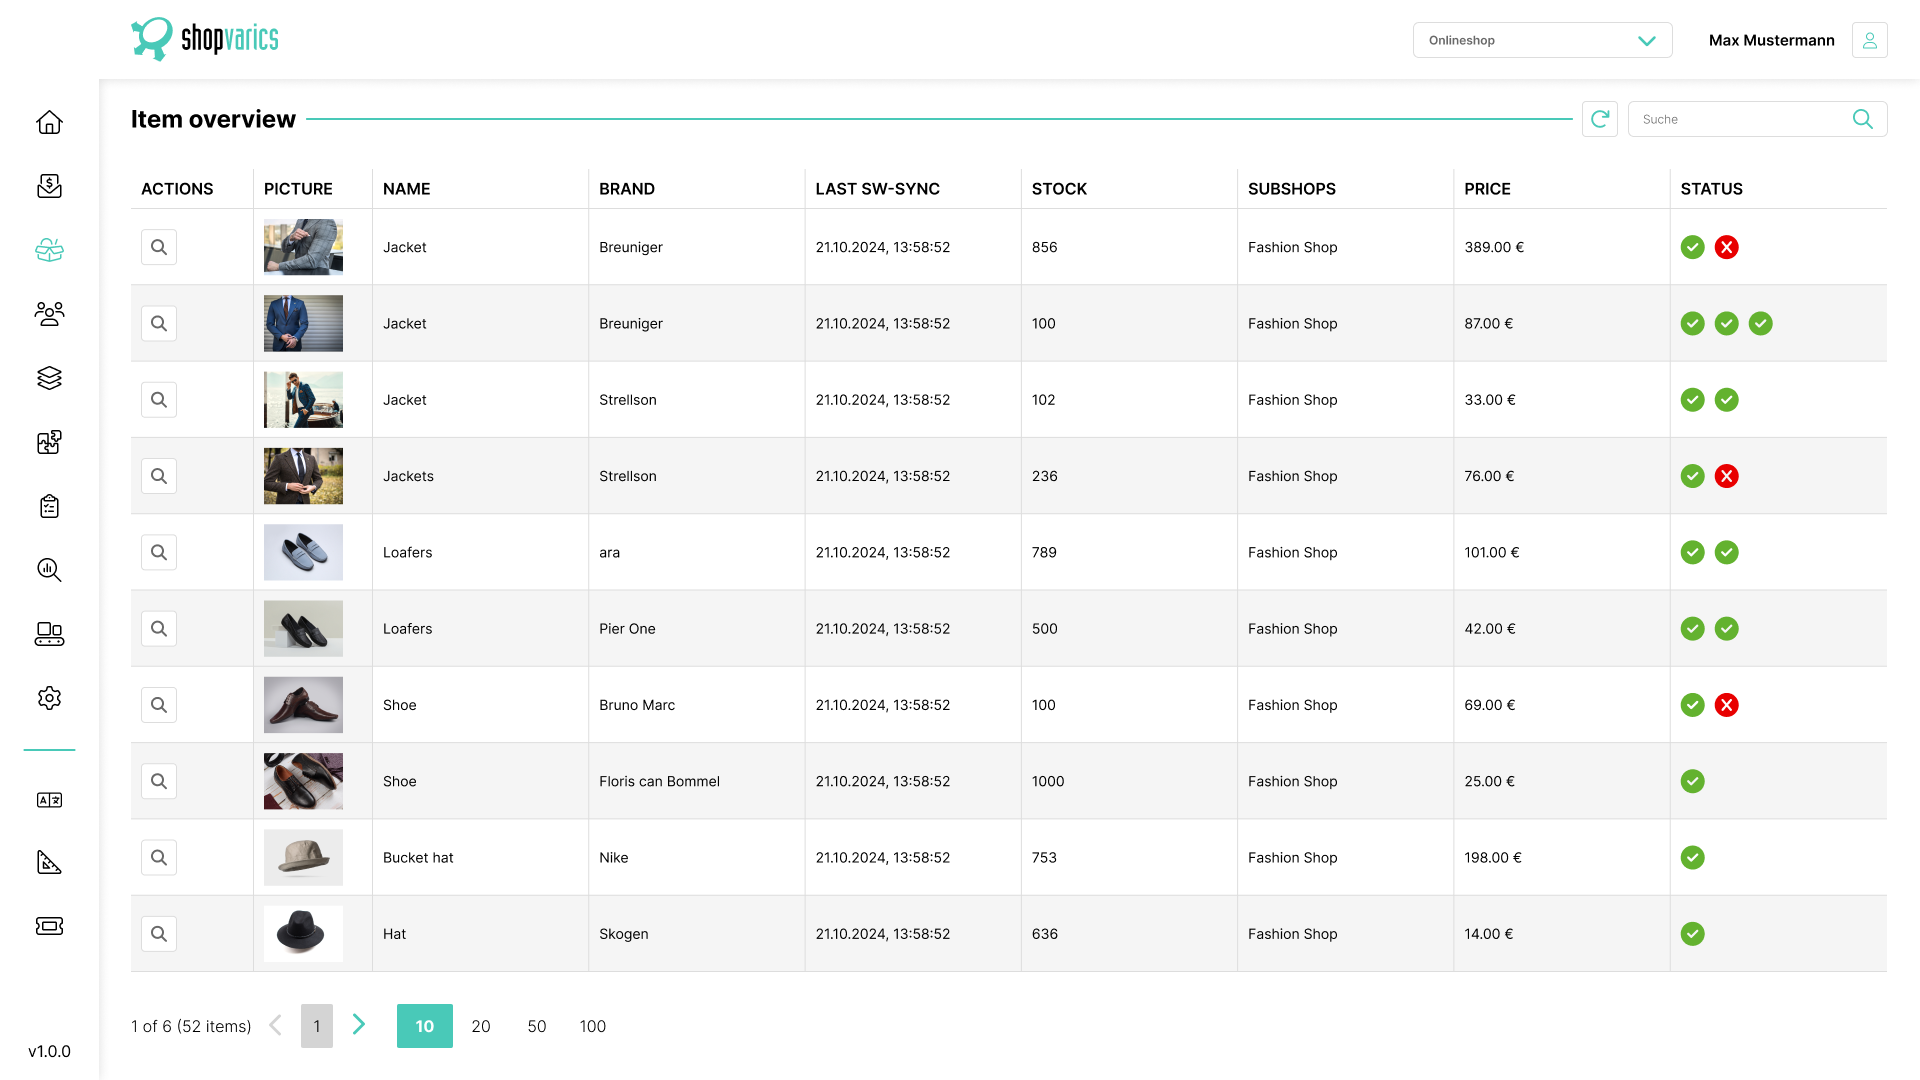Sort by BRAND column header

tap(627, 189)
